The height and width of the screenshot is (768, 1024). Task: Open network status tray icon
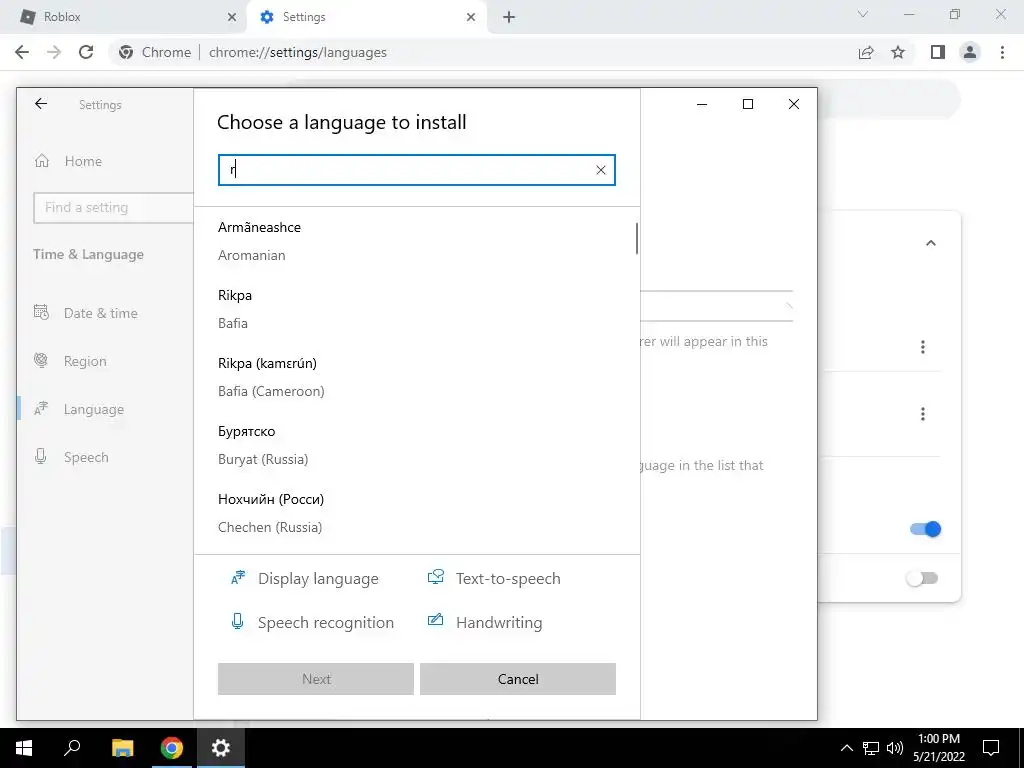click(x=871, y=748)
